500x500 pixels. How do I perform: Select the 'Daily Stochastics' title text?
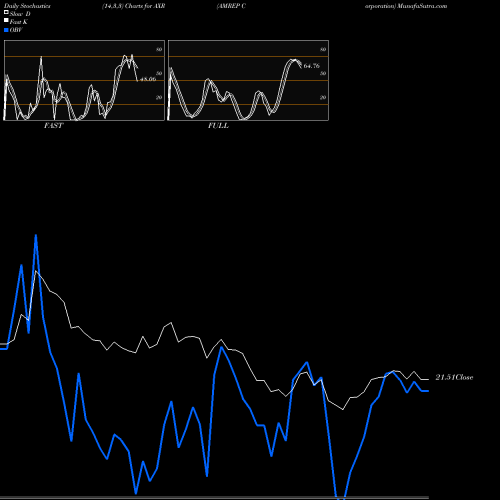27,6
